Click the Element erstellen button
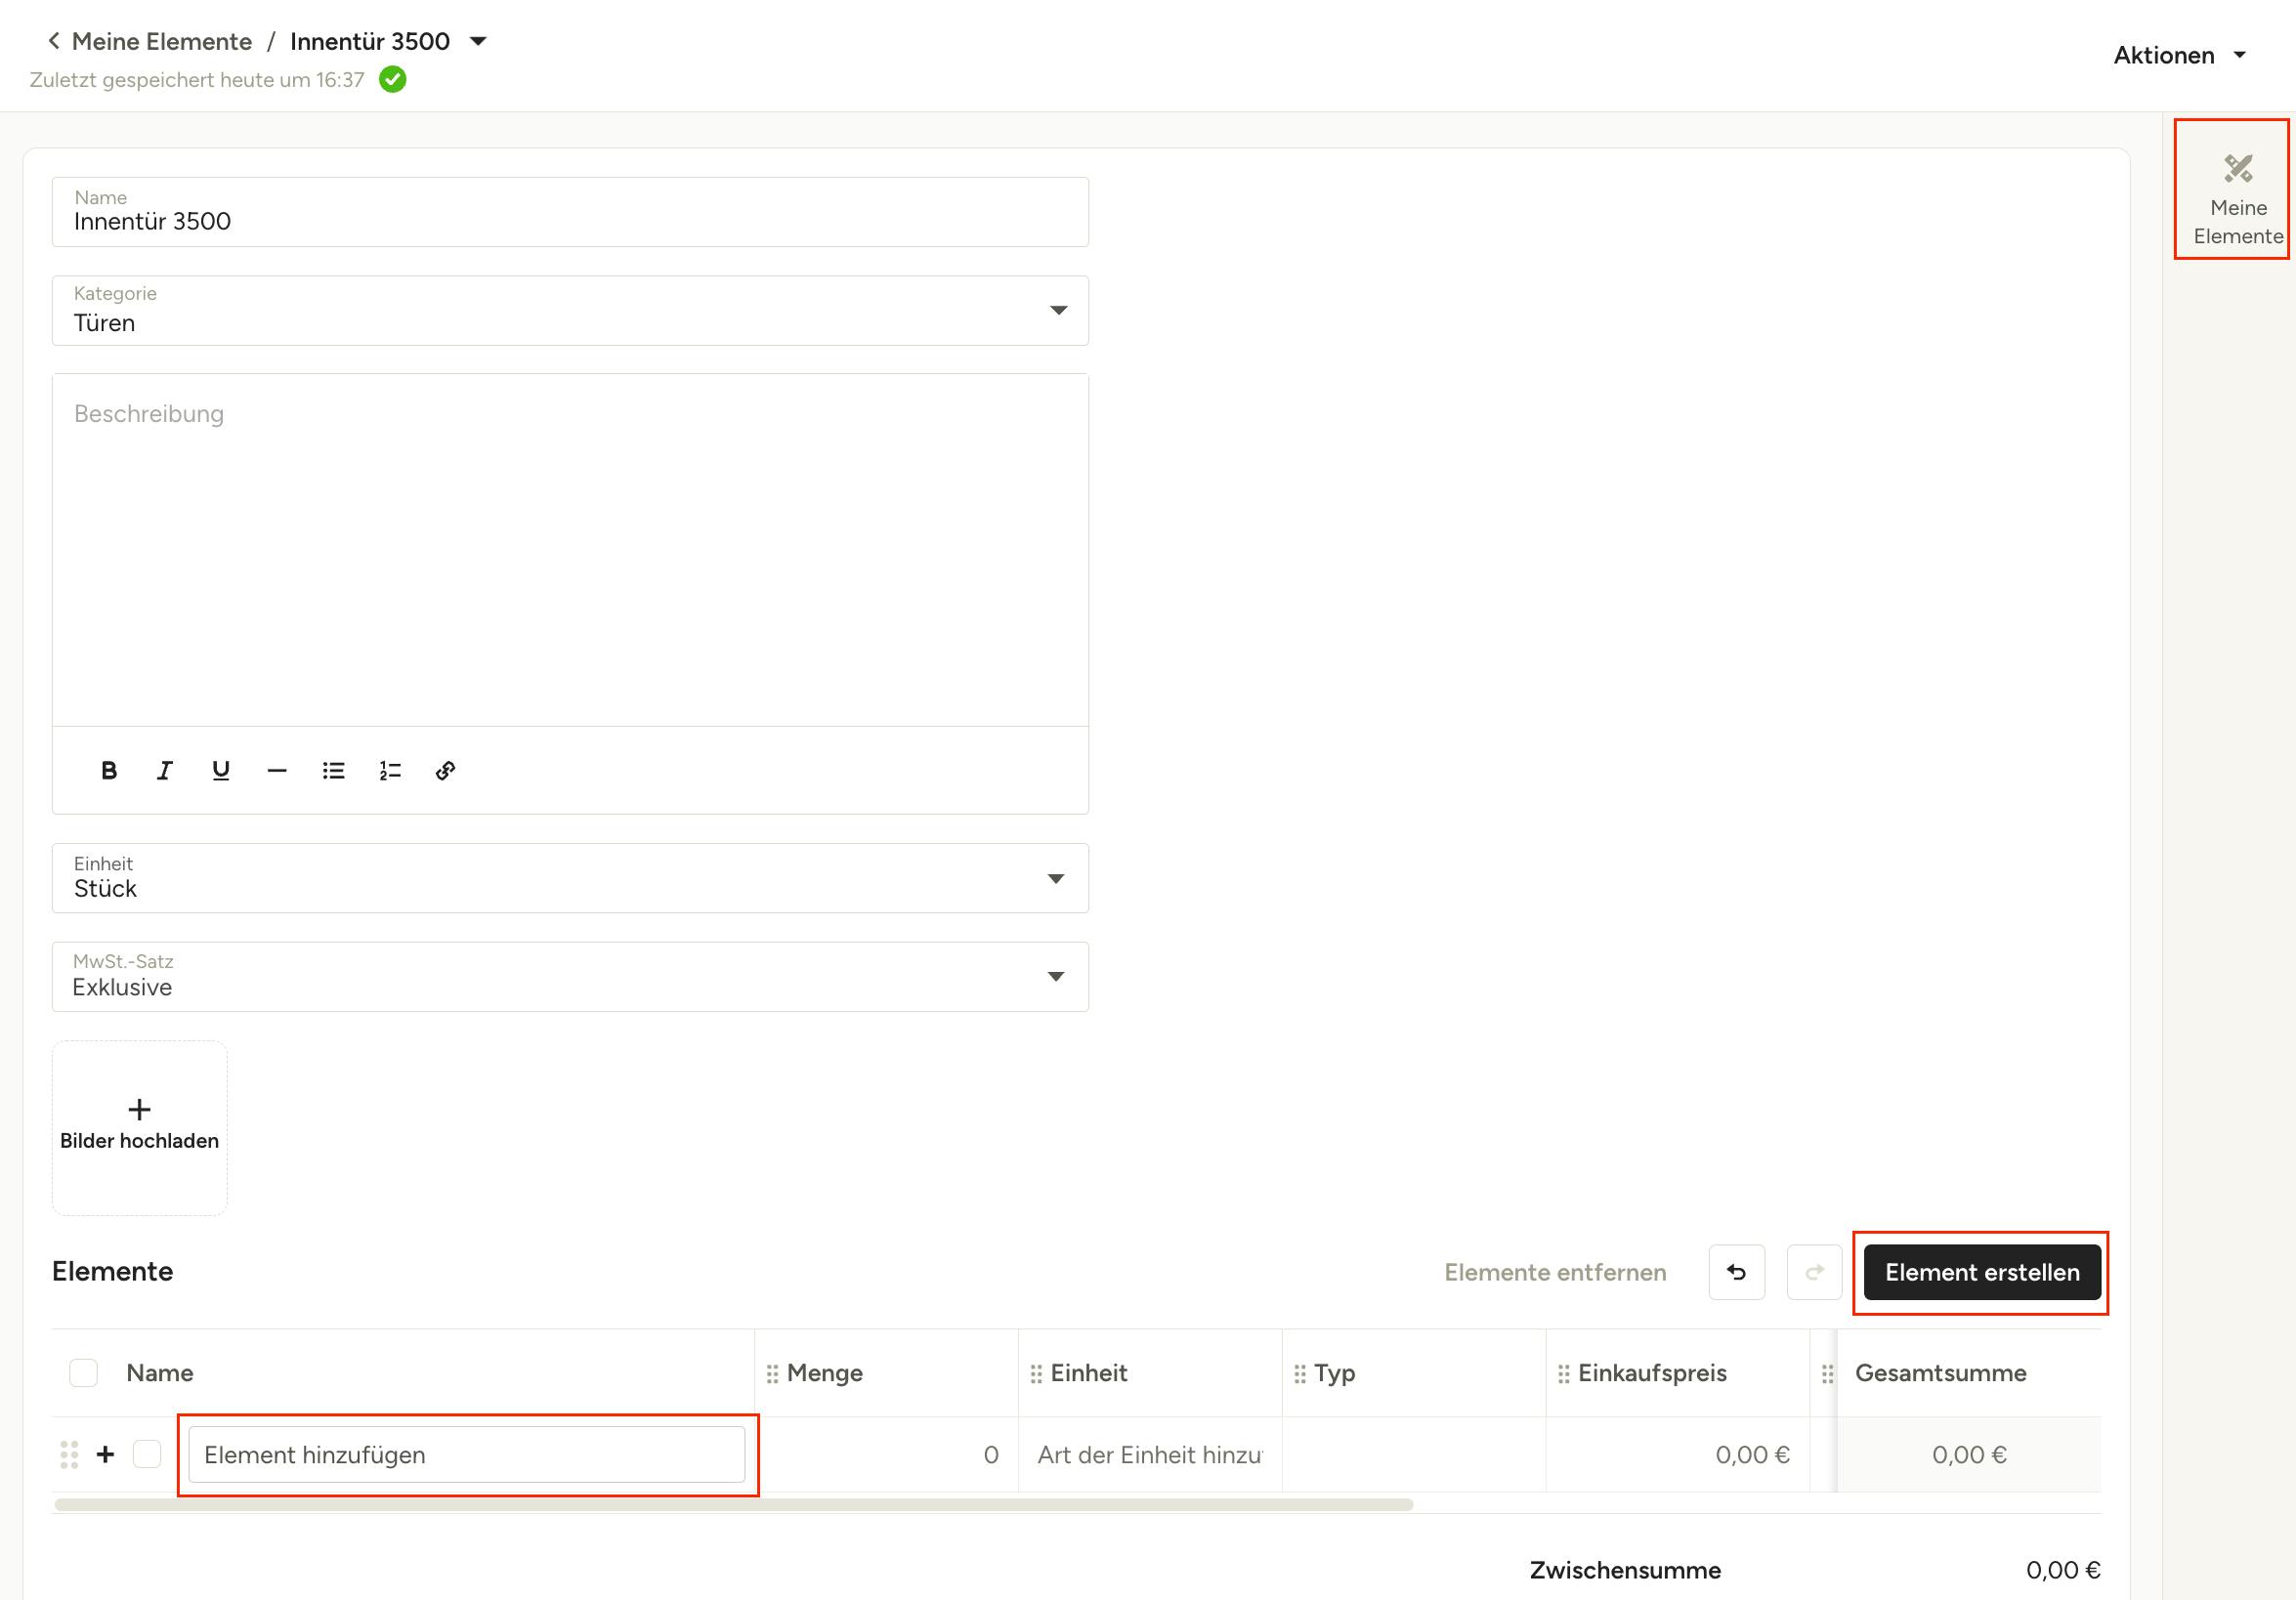Image resolution: width=2296 pixels, height=1600 pixels. pos(1981,1272)
